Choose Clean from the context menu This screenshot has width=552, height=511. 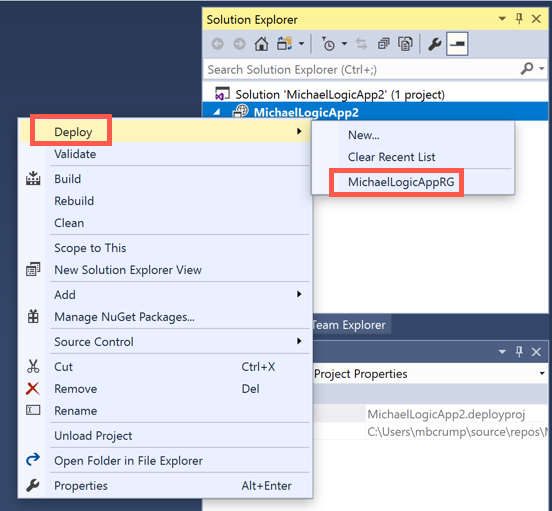[x=165, y=223]
